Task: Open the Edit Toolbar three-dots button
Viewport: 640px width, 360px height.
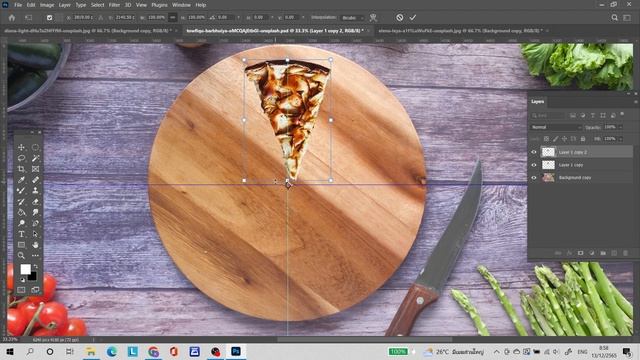Action: [x=36, y=256]
